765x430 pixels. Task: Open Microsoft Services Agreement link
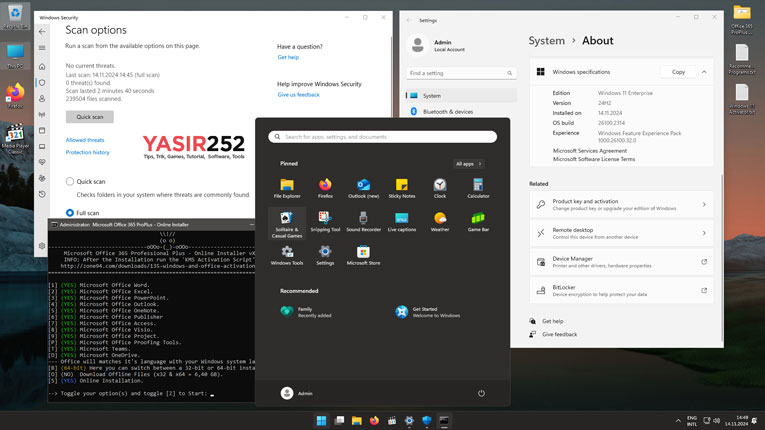tap(590, 151)
